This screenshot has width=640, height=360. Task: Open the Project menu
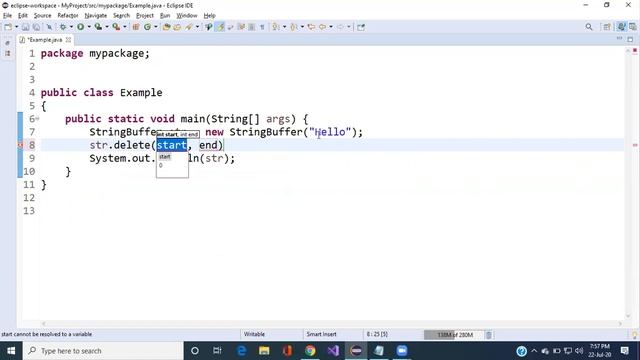click(145, 16)
